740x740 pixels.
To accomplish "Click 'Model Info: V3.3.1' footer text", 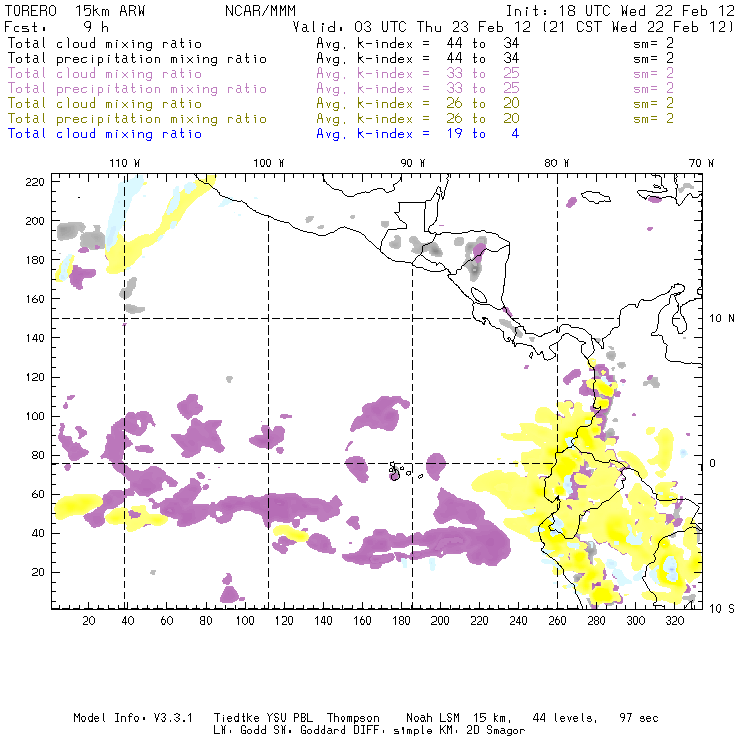I will click(133, 718).
